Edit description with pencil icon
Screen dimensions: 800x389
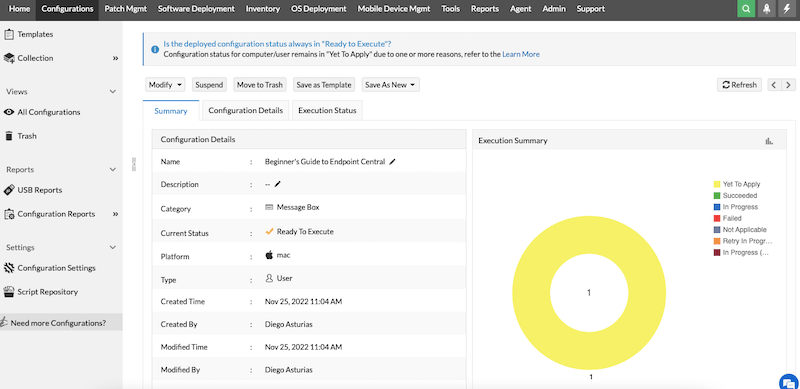click(278, 184)
